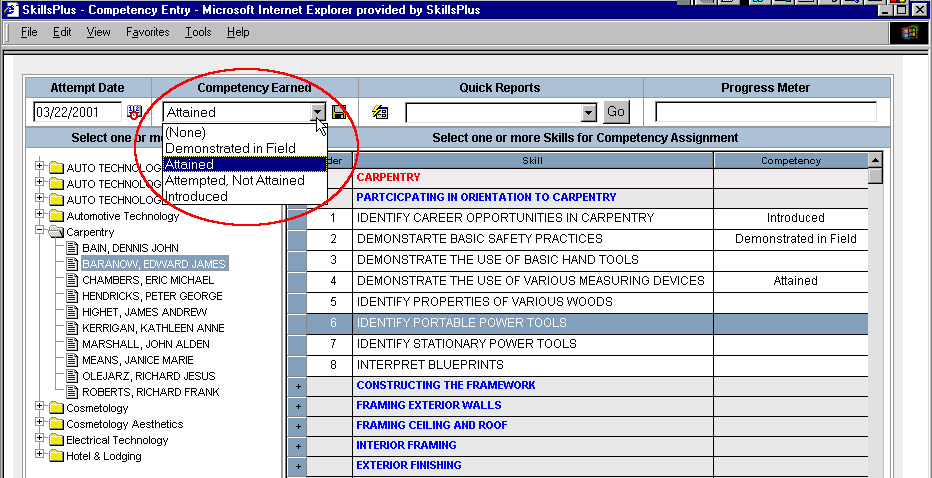Select student MARSHALL, JOHN ALDEN
The height and width of the screenshot is (478, 932).
(x=146, y=344)
